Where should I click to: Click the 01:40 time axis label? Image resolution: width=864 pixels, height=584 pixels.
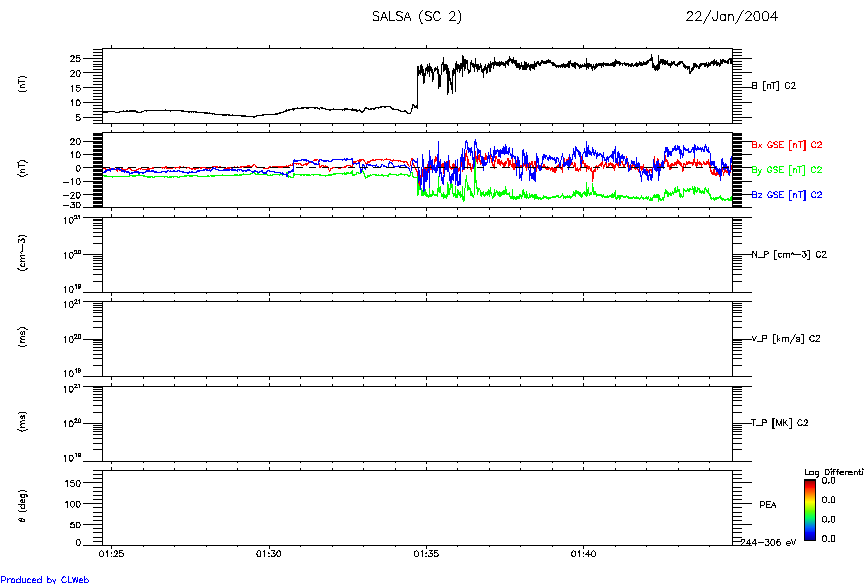(x=583, y=554)
